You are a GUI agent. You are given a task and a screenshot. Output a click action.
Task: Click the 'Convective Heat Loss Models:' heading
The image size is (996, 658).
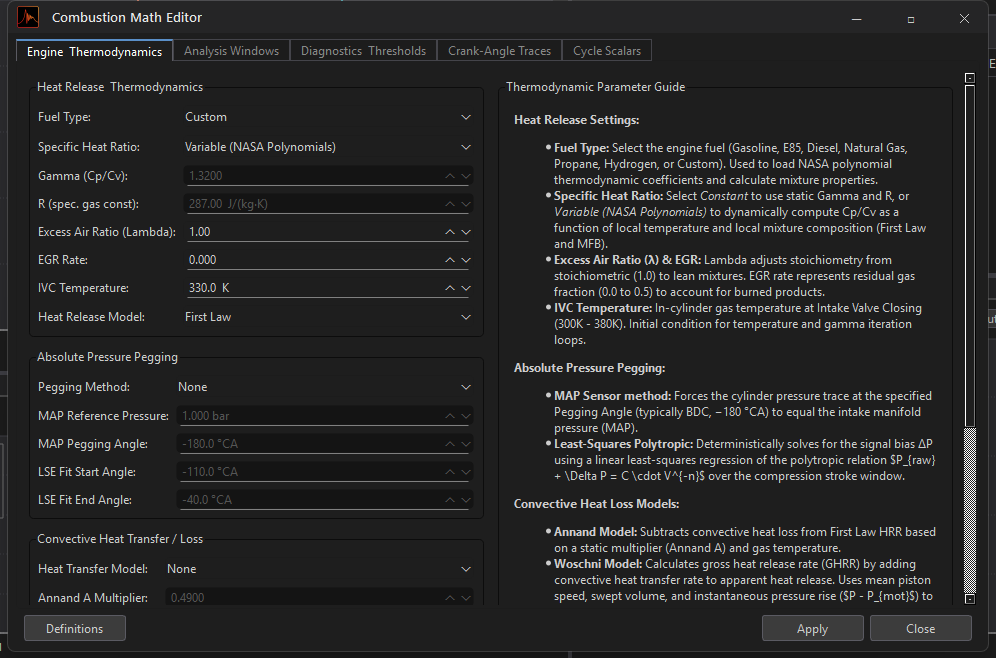coord(596,504)
